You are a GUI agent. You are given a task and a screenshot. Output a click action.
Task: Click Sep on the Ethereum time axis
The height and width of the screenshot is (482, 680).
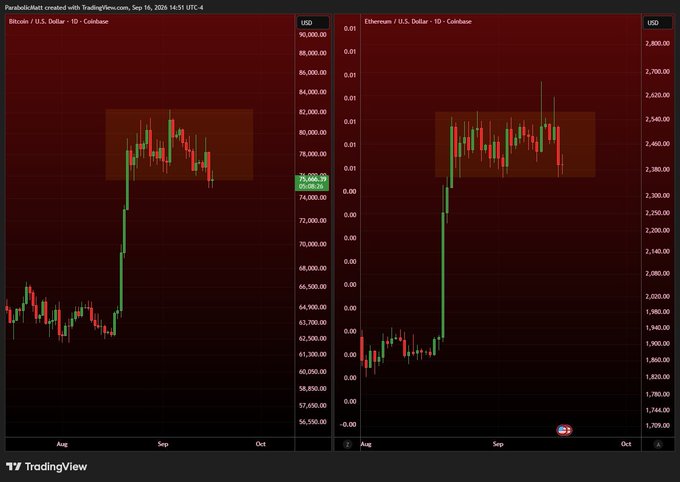click(498, 444)
